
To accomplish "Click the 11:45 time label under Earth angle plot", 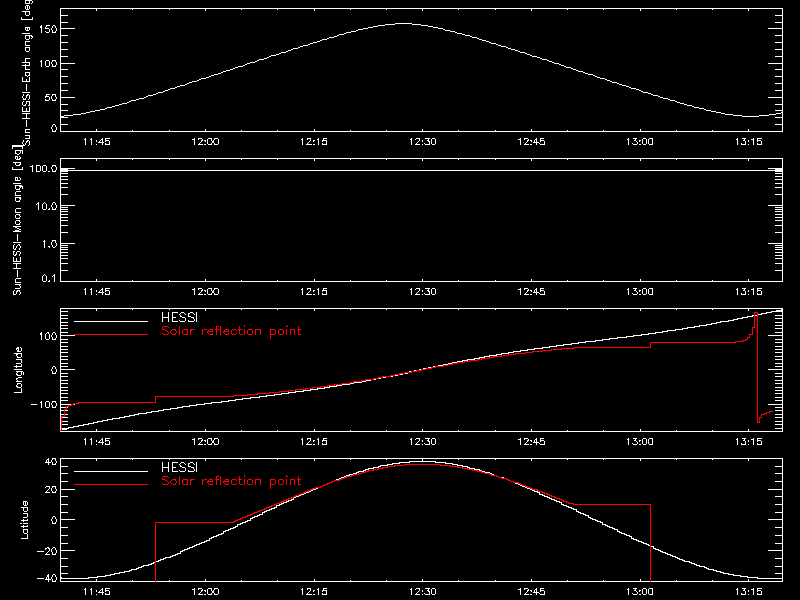I will coord(96,142).
